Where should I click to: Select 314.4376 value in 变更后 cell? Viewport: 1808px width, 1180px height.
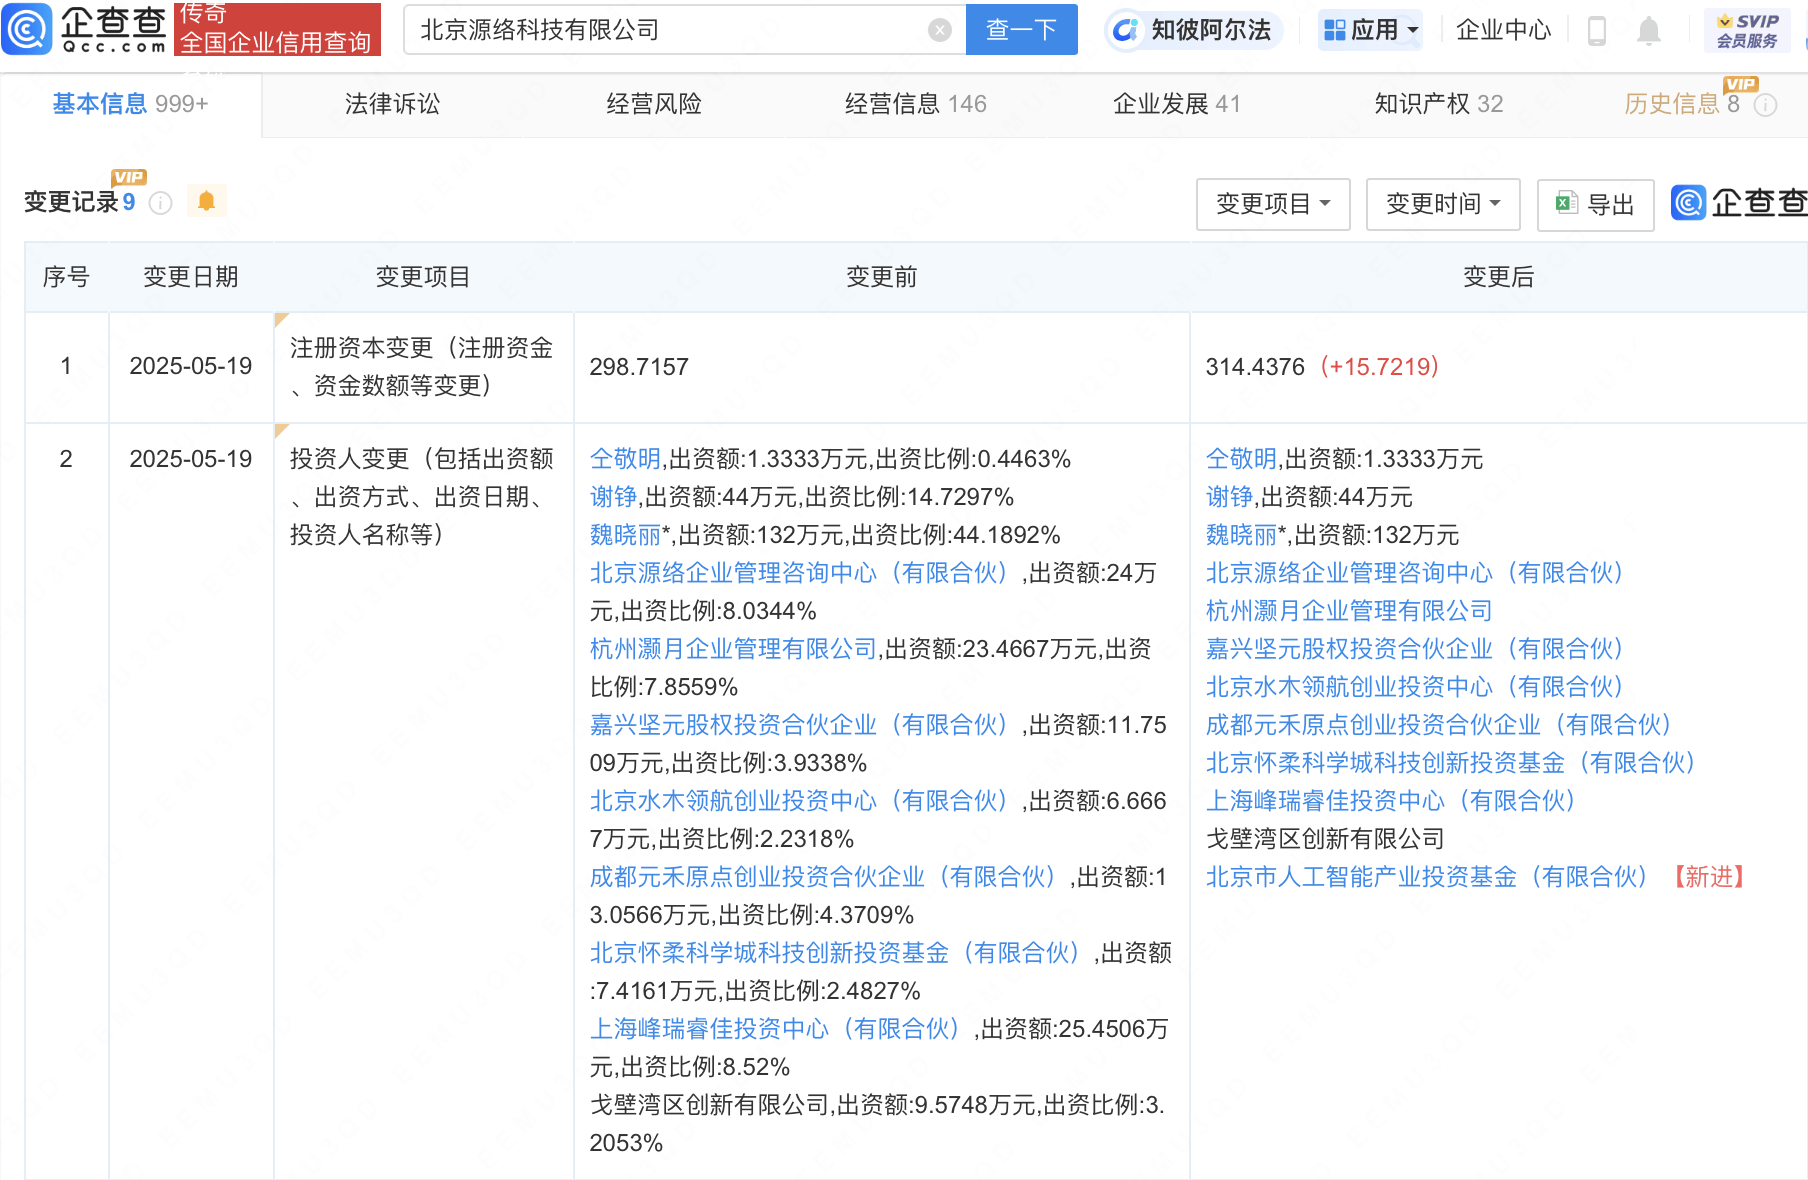tap(1255, 367)
